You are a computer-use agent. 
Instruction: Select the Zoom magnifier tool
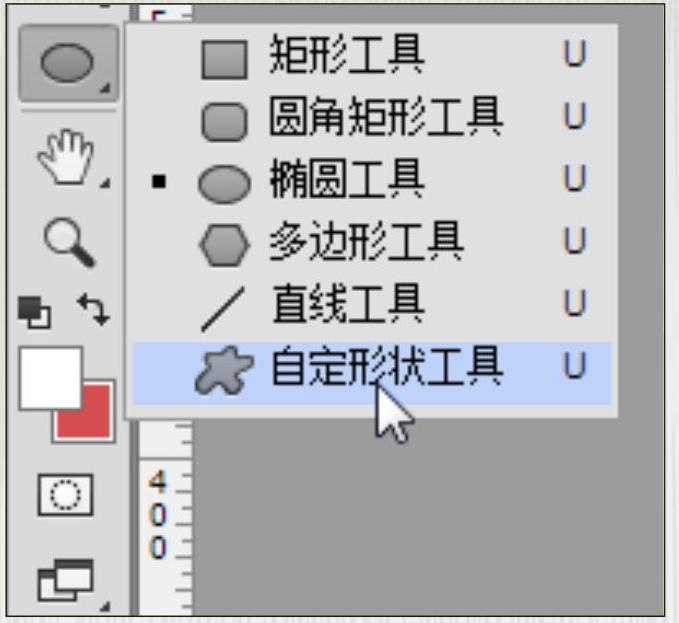coord(69,242)
